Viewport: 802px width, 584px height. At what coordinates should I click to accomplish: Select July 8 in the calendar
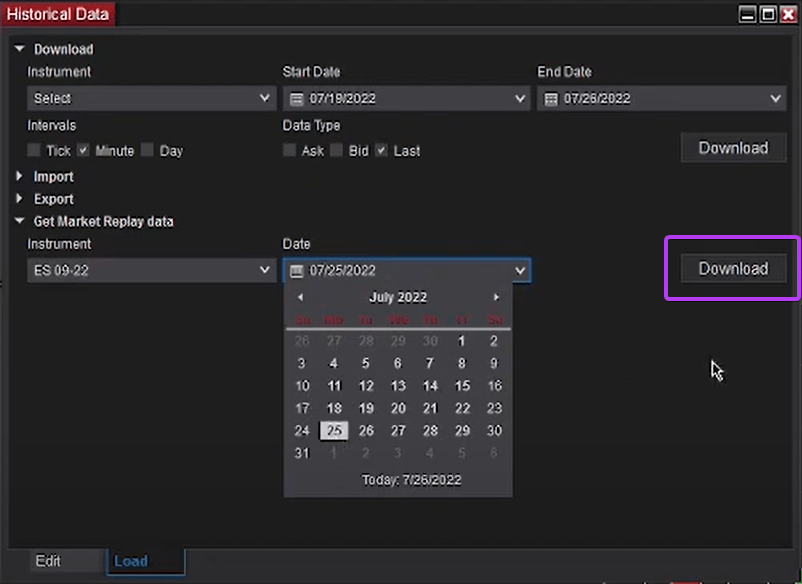point(461,364)
